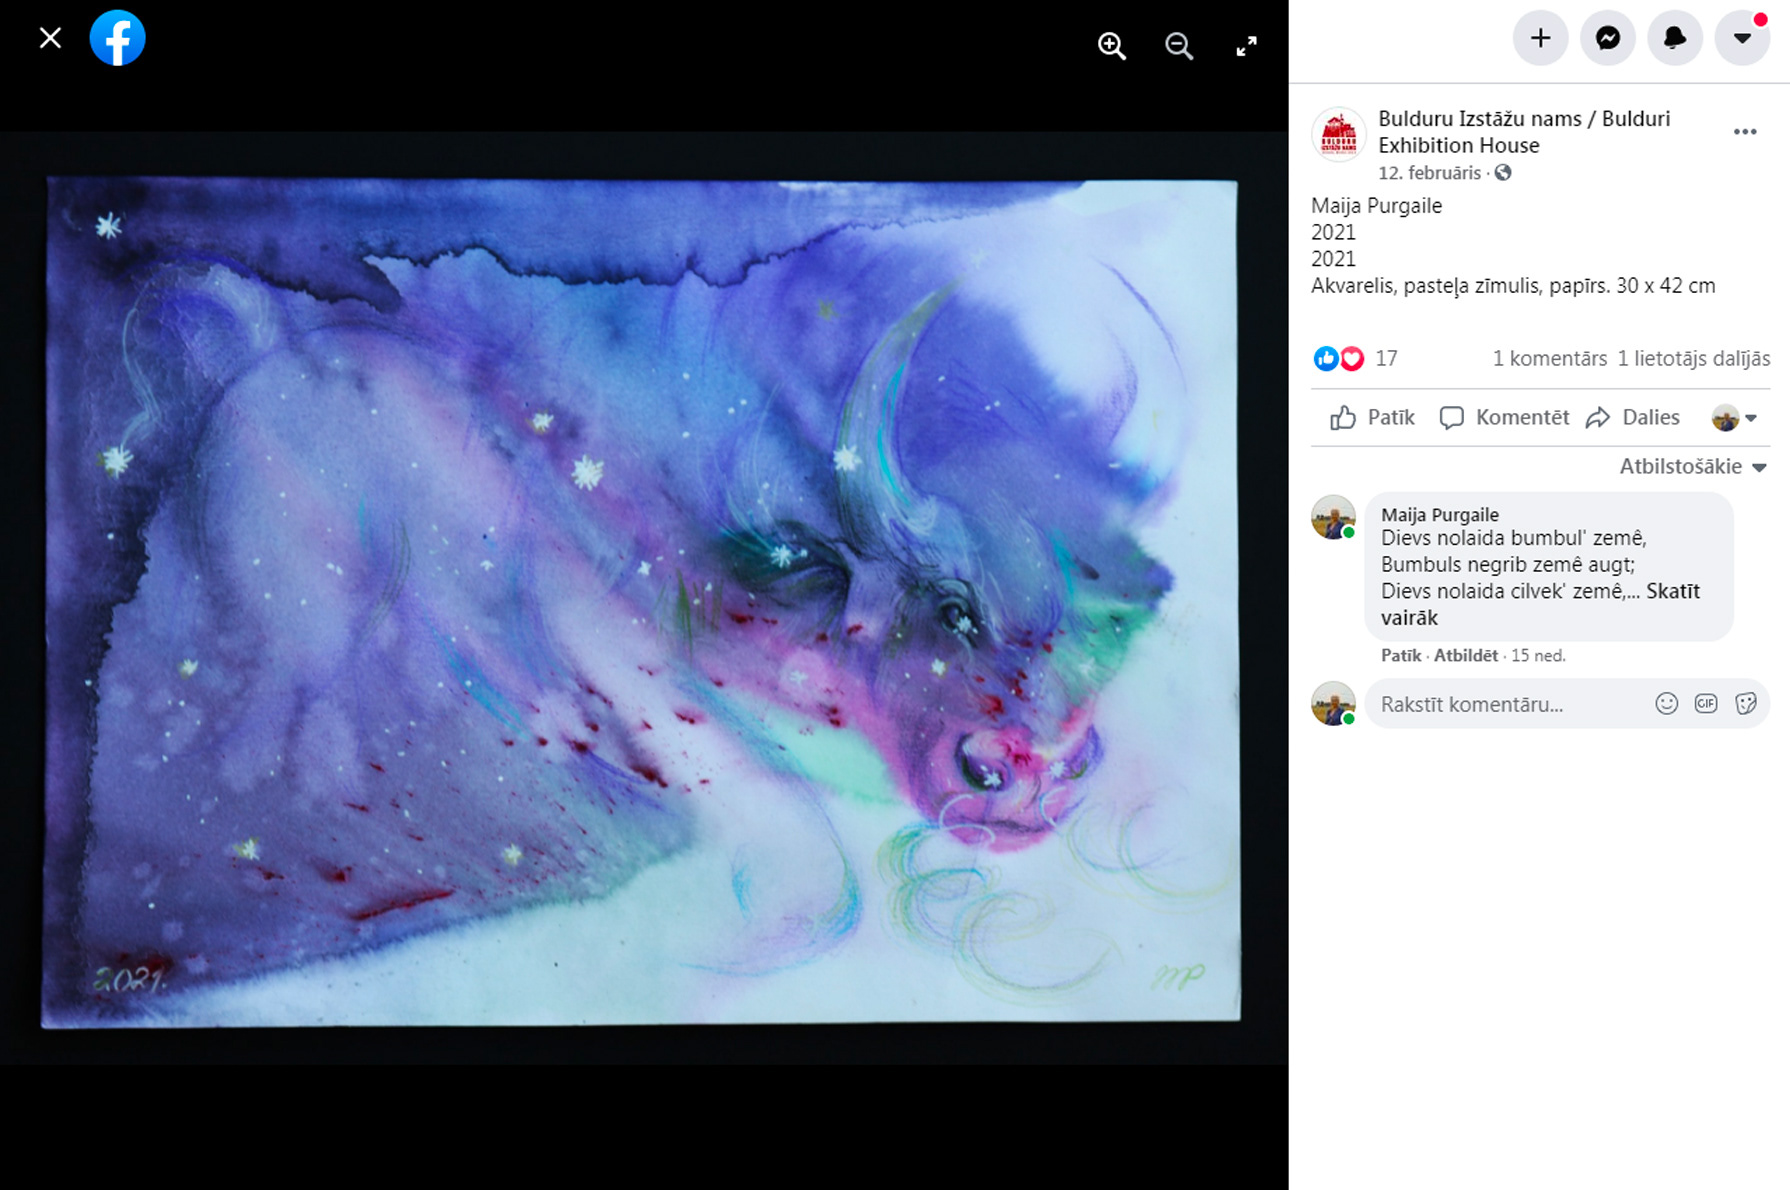Focus the Rakstīt komentāru input field
Viewport: 1790px width, 1190px height.
[x=1567, y=704]
